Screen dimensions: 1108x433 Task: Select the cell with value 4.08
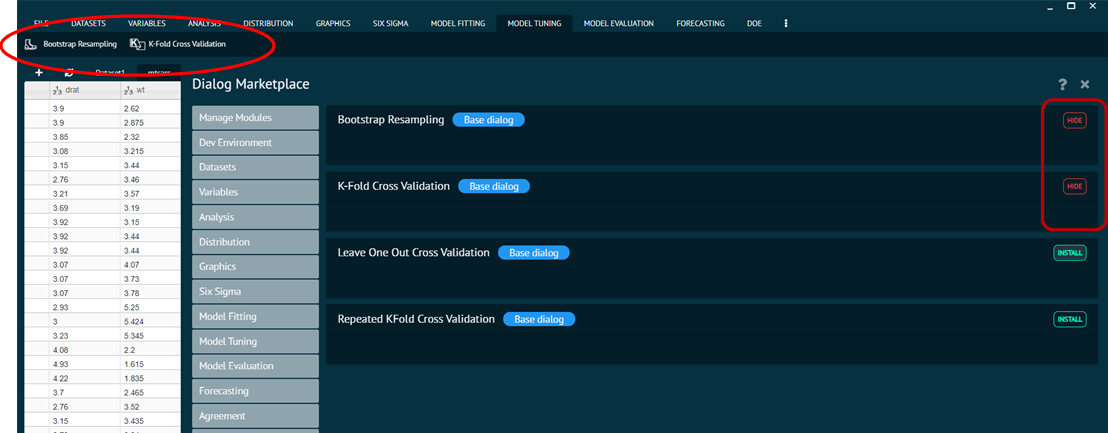[84, 350]
